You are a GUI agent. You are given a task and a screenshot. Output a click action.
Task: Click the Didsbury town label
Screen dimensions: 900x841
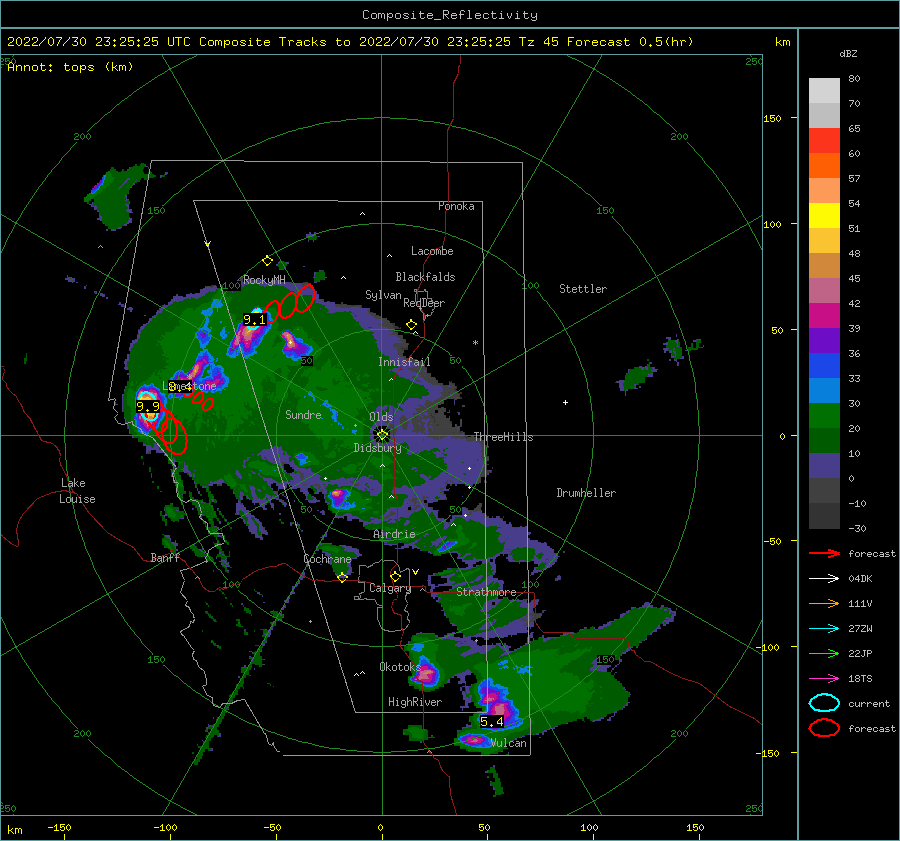pos(378,448)
